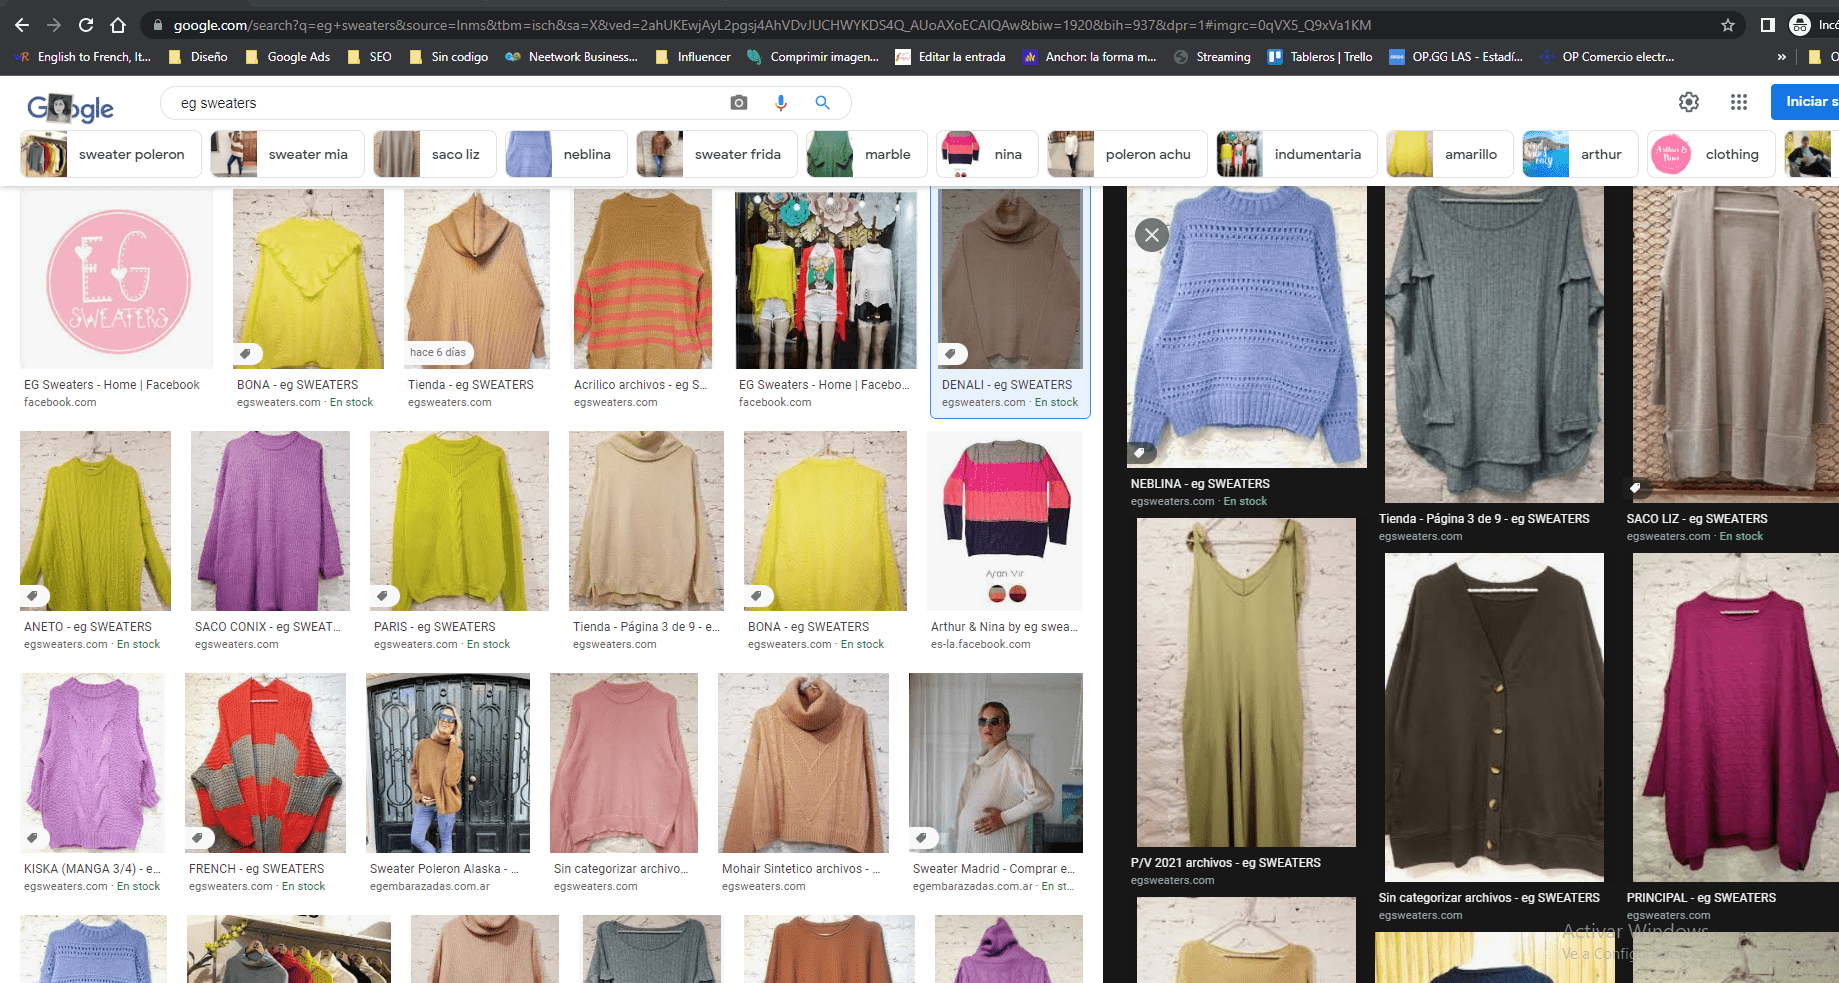Viewport: 1839px width, 983px height.
Task: Open the Comprimir imagen bookmark
Action: pos(813,57)
